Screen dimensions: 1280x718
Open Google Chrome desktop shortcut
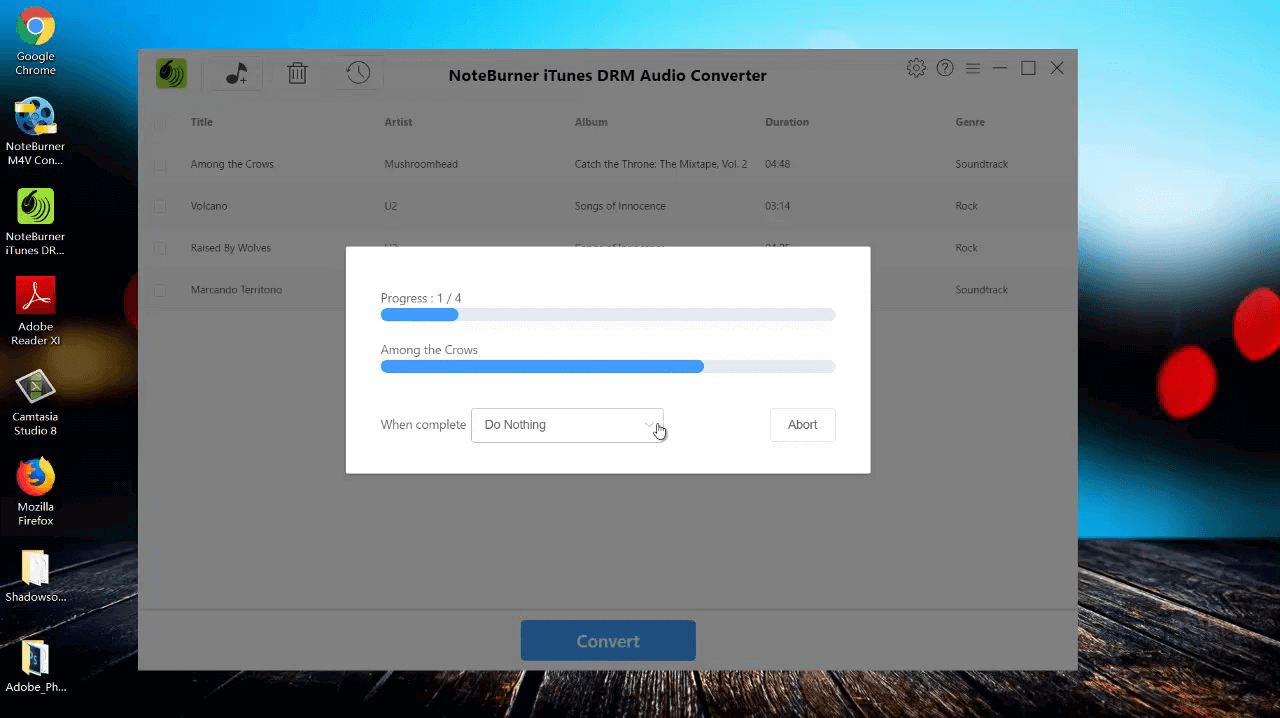(x=35, y=43)
